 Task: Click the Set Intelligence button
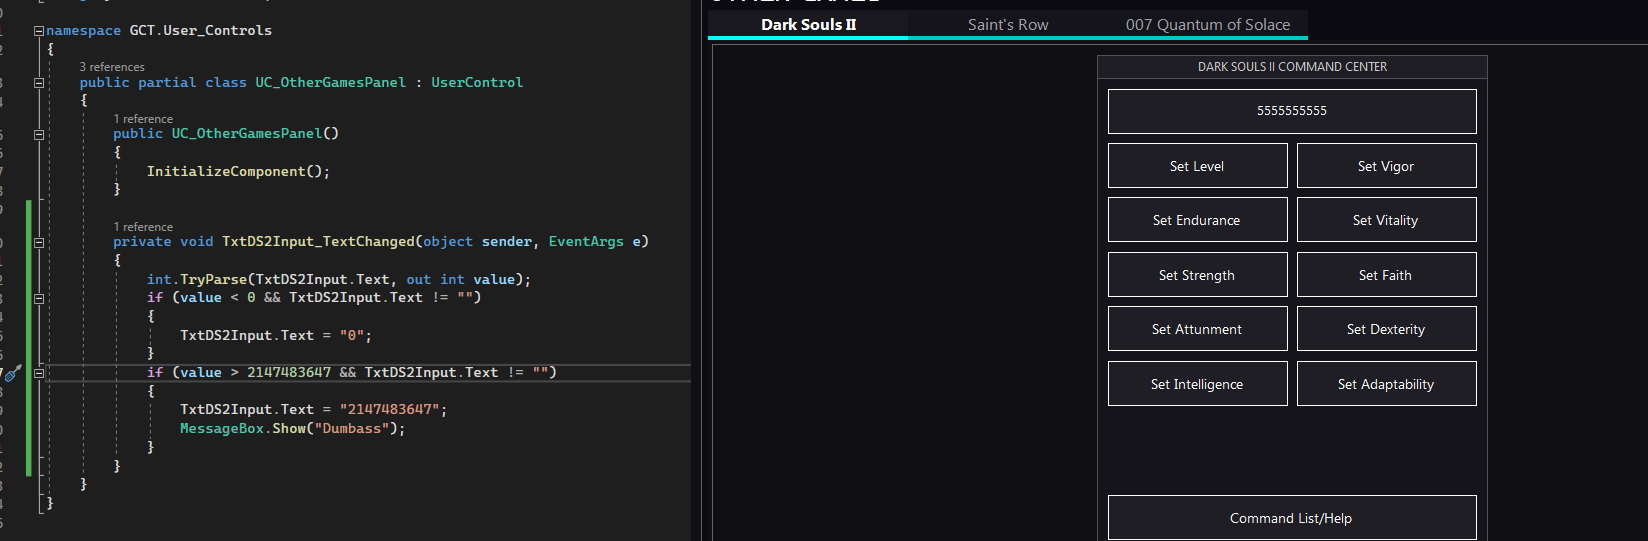[x=1197, y=384]
